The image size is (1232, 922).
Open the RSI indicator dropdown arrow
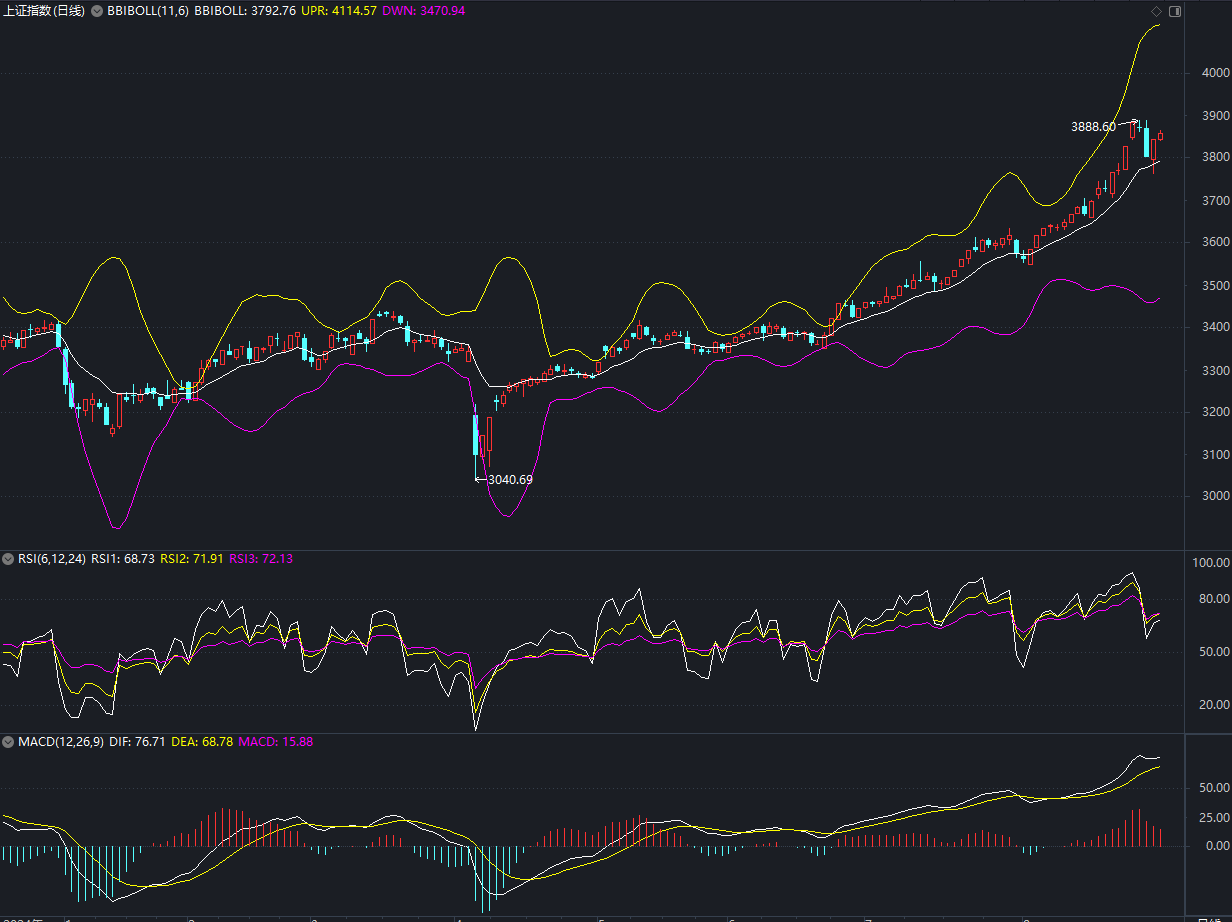pos(8,559)
